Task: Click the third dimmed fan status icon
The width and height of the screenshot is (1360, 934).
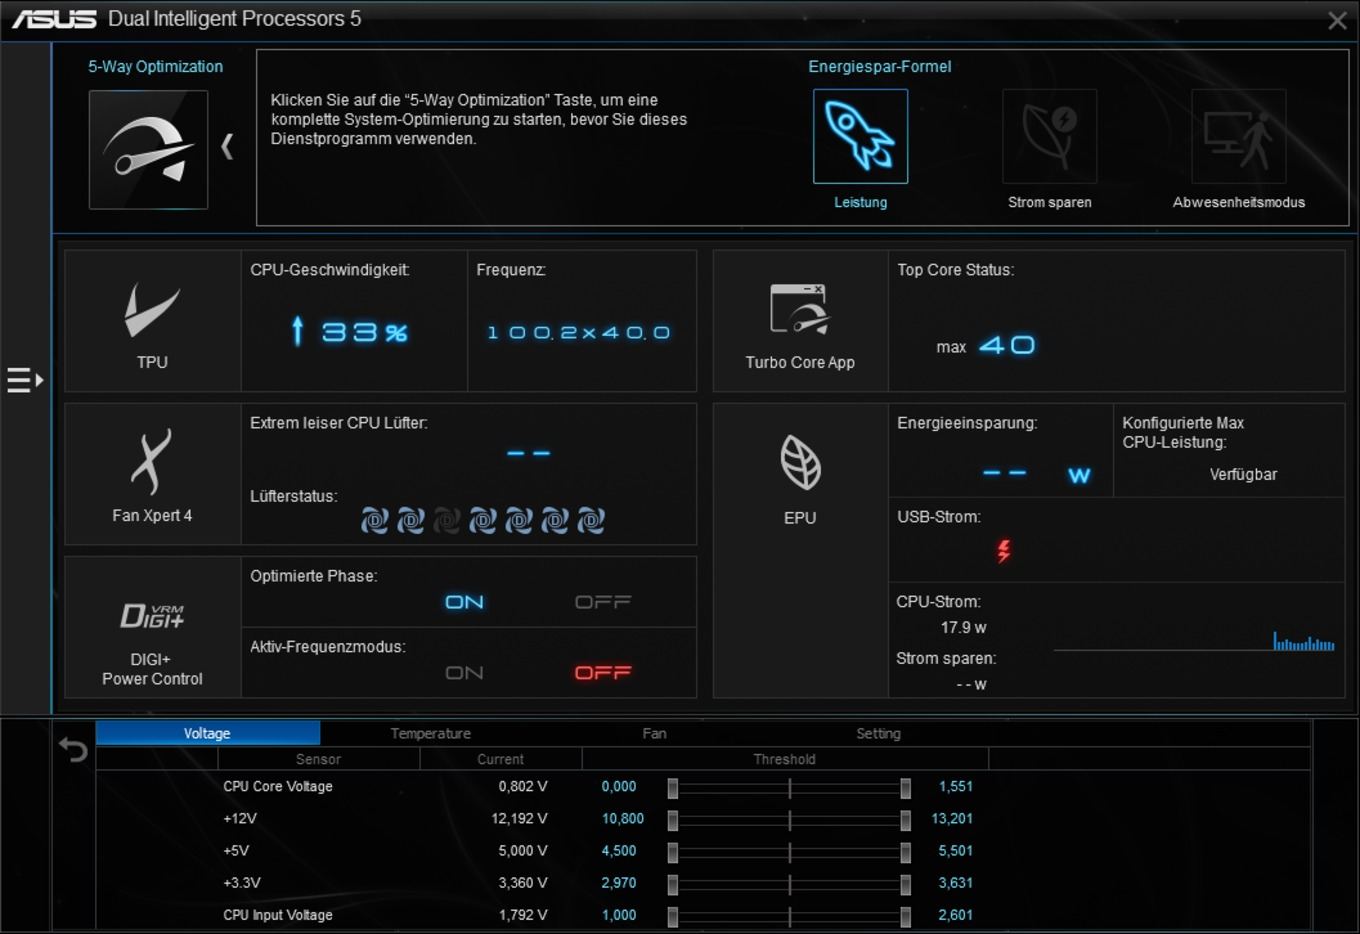Action: coord(446,520)
